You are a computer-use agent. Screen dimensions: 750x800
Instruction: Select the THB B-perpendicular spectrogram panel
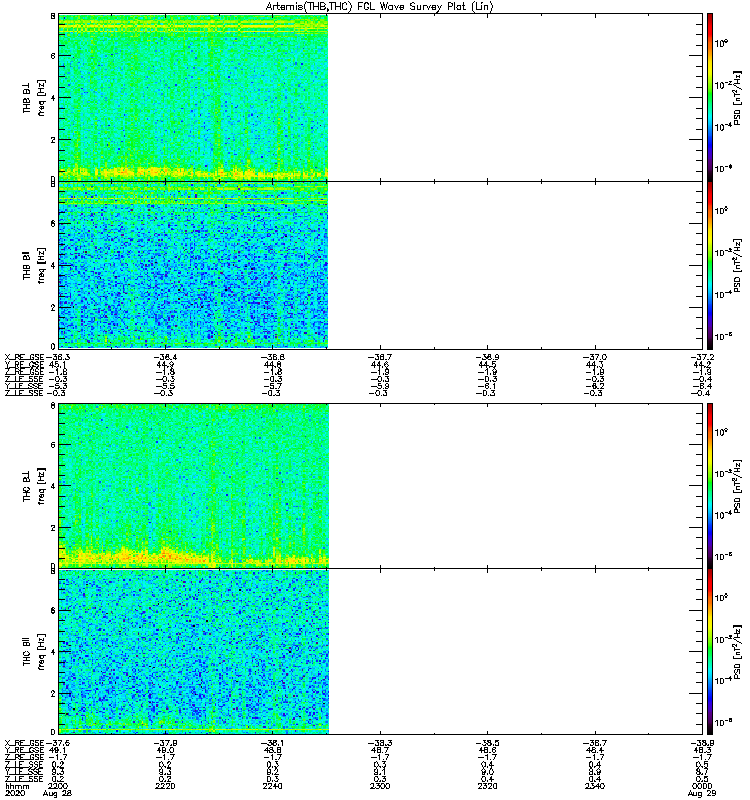point(381,97)
